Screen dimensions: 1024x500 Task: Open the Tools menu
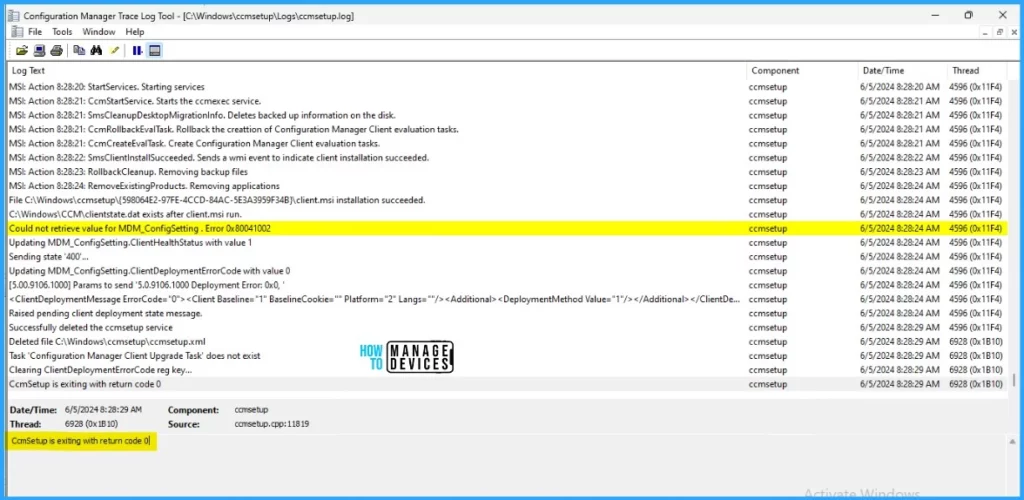coord(62,31)
